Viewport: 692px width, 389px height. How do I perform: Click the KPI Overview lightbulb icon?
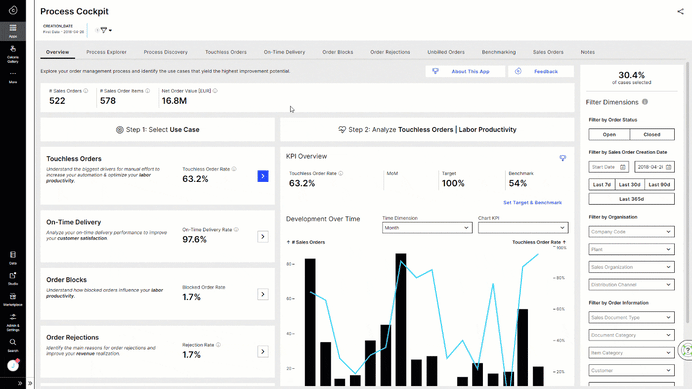pyautogui.click(x=562, y=158)
